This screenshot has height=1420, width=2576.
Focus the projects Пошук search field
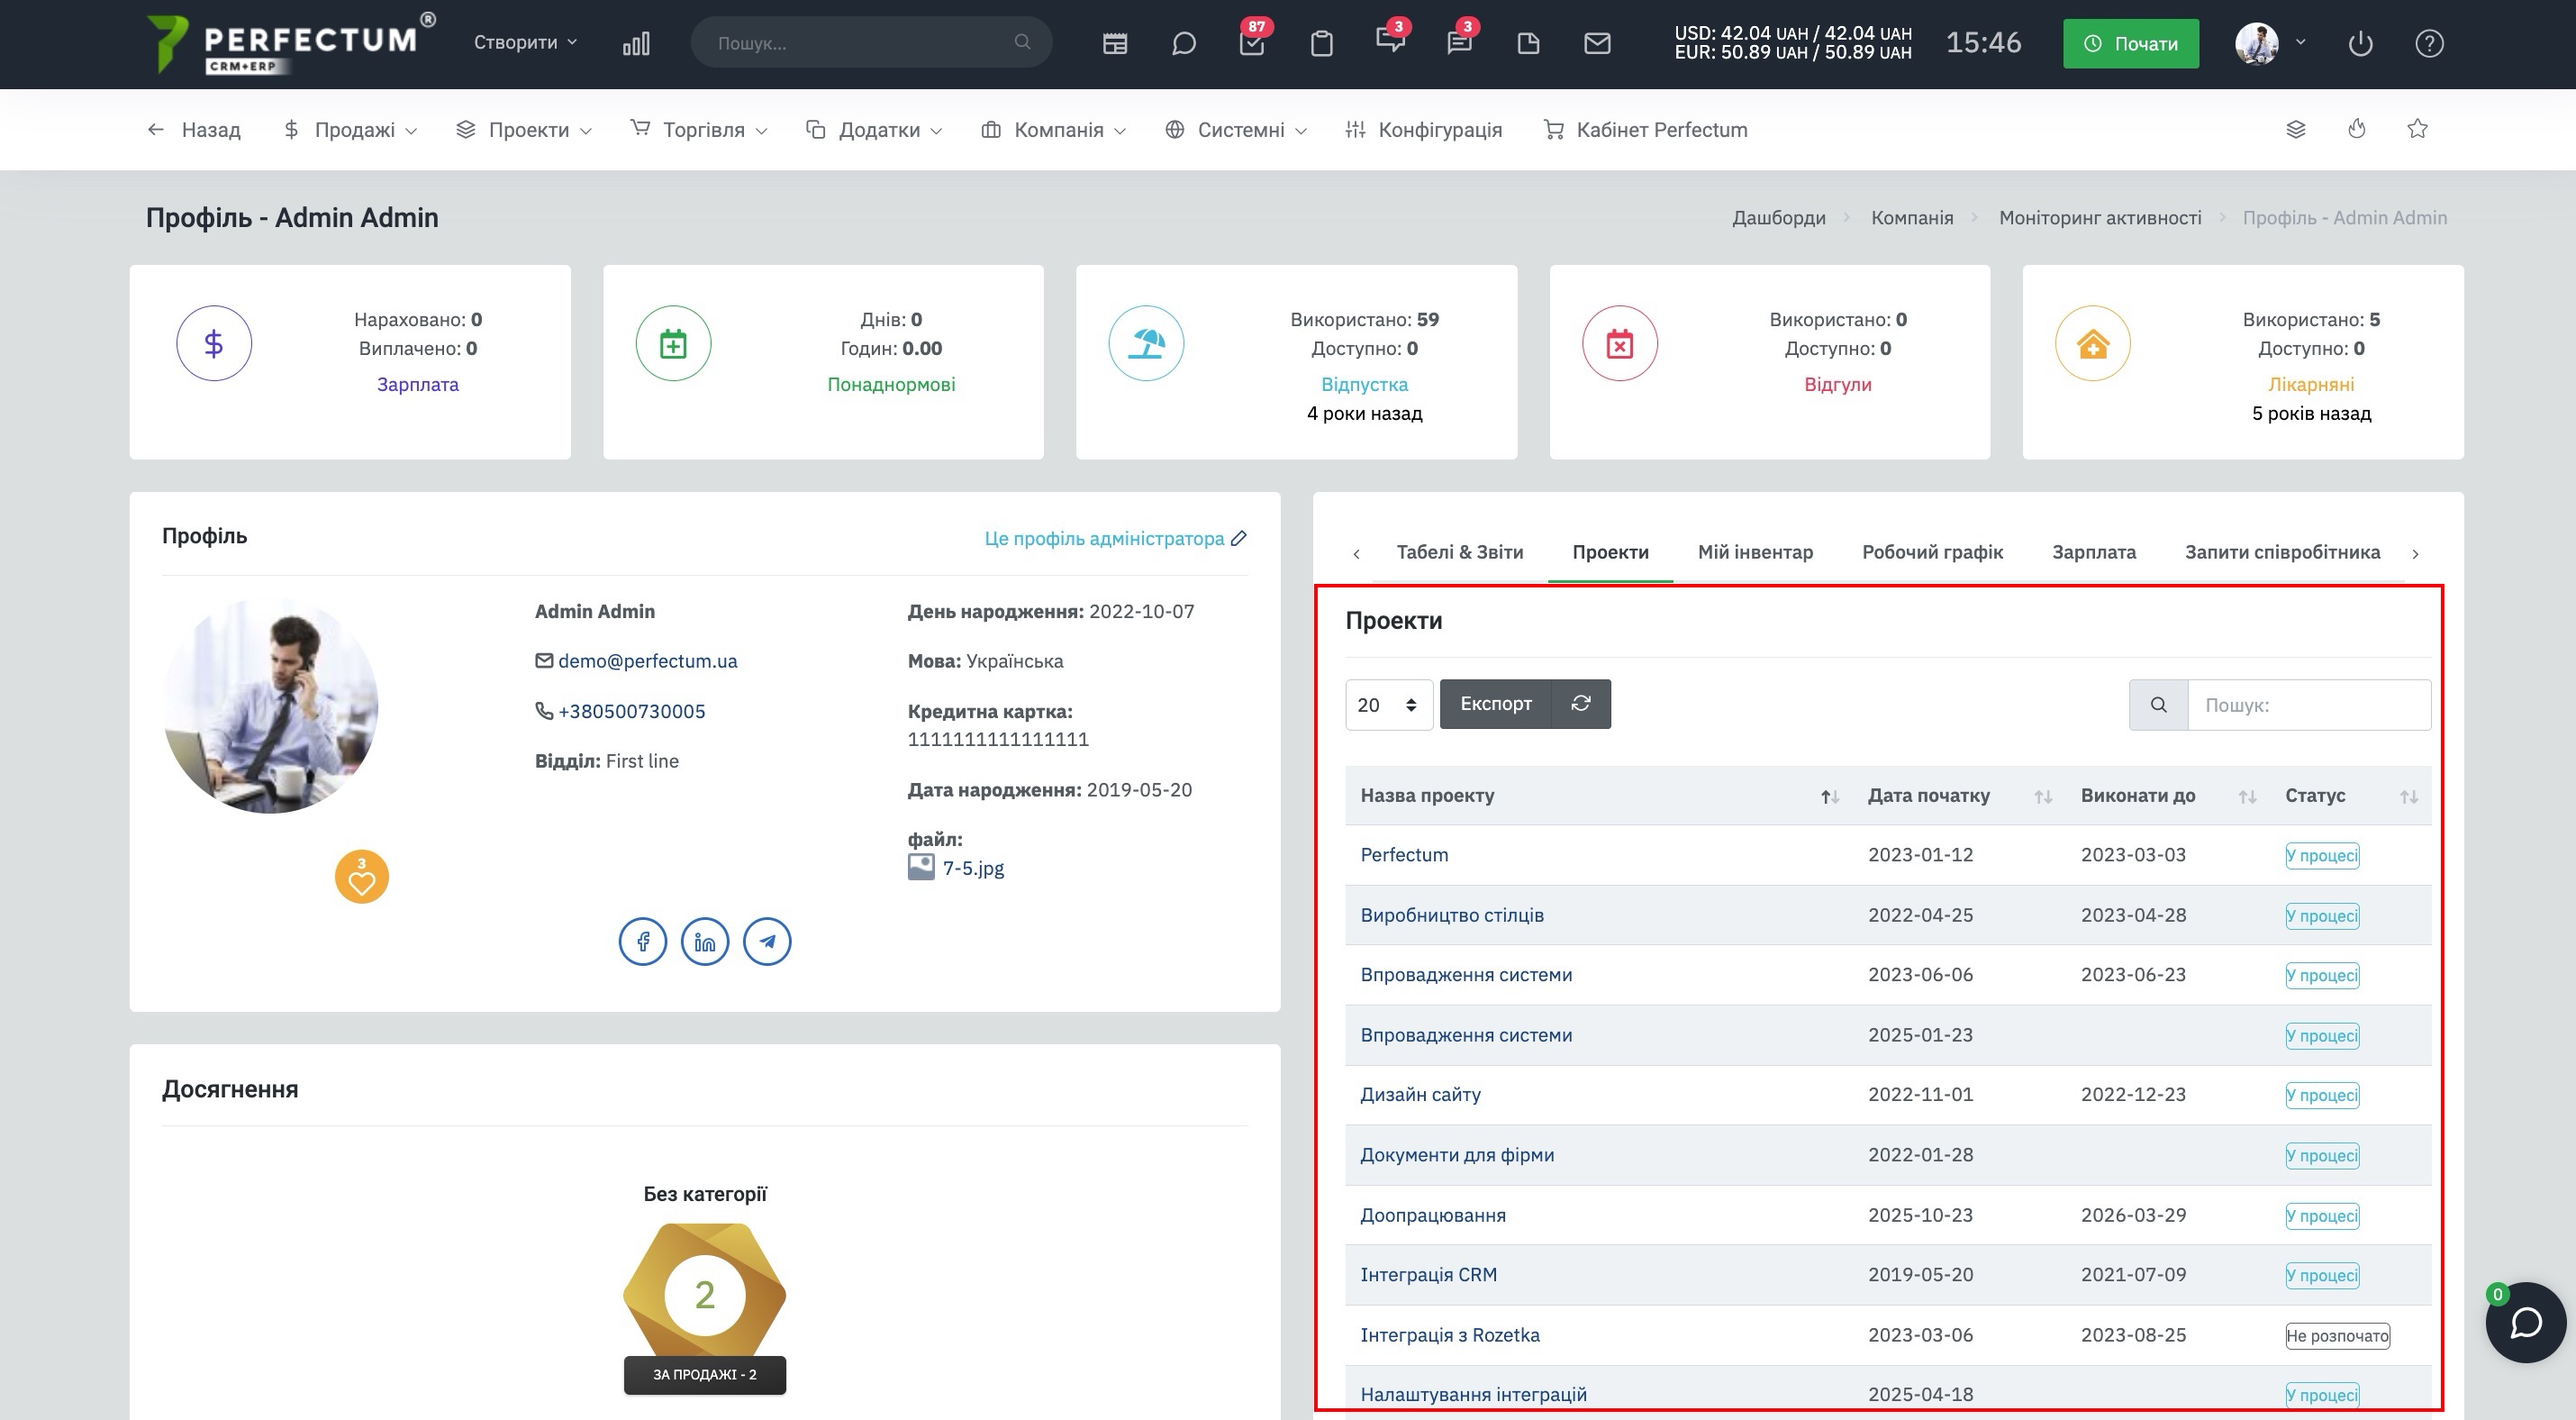[2308, 705]
